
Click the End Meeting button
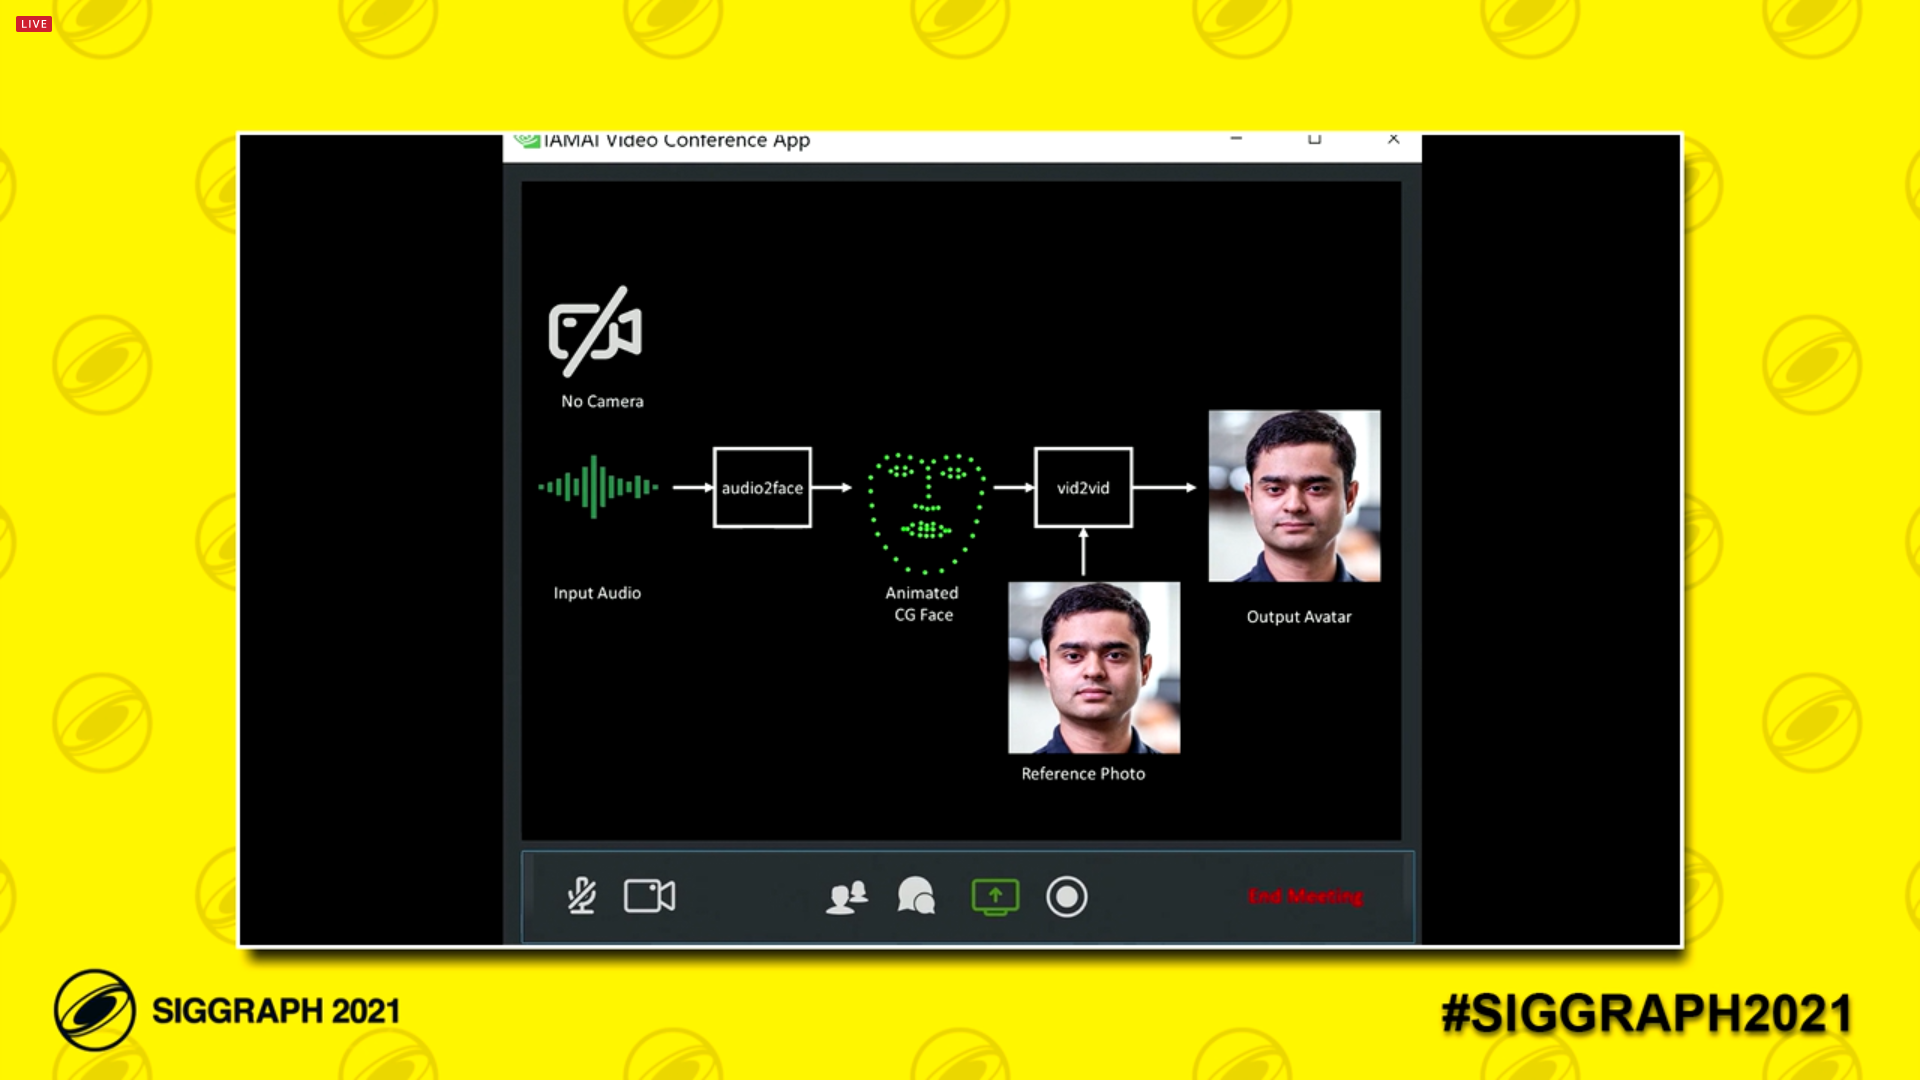point(1305,897)
